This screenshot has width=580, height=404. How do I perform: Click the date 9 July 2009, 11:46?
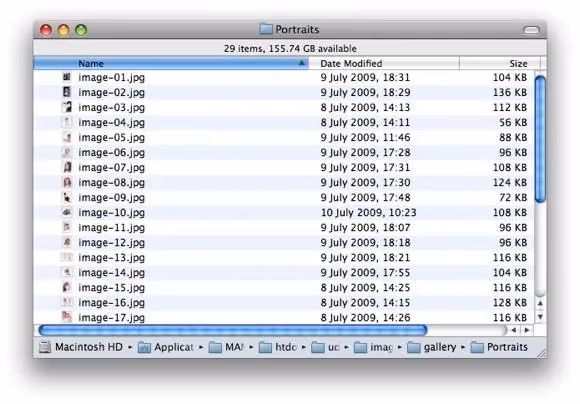(365, 137)
